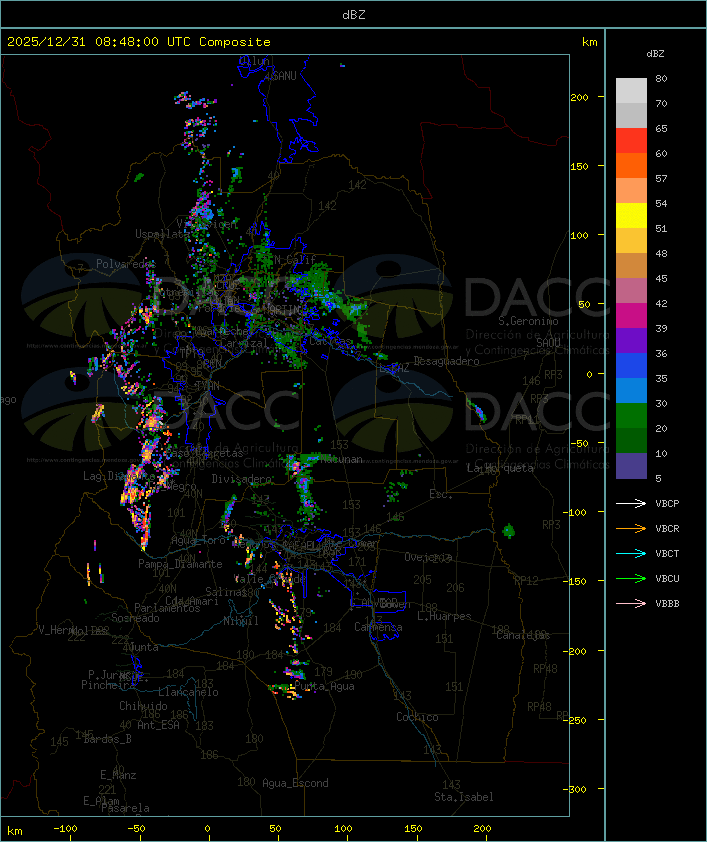This screenshot has width=707, height=842.
Task: Click the 150 tick on the bottom axis
Action: 413,829
